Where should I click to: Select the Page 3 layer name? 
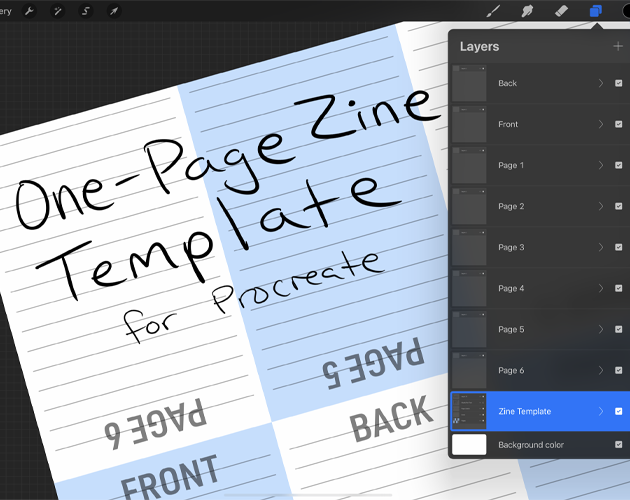(x=511, y=247)
